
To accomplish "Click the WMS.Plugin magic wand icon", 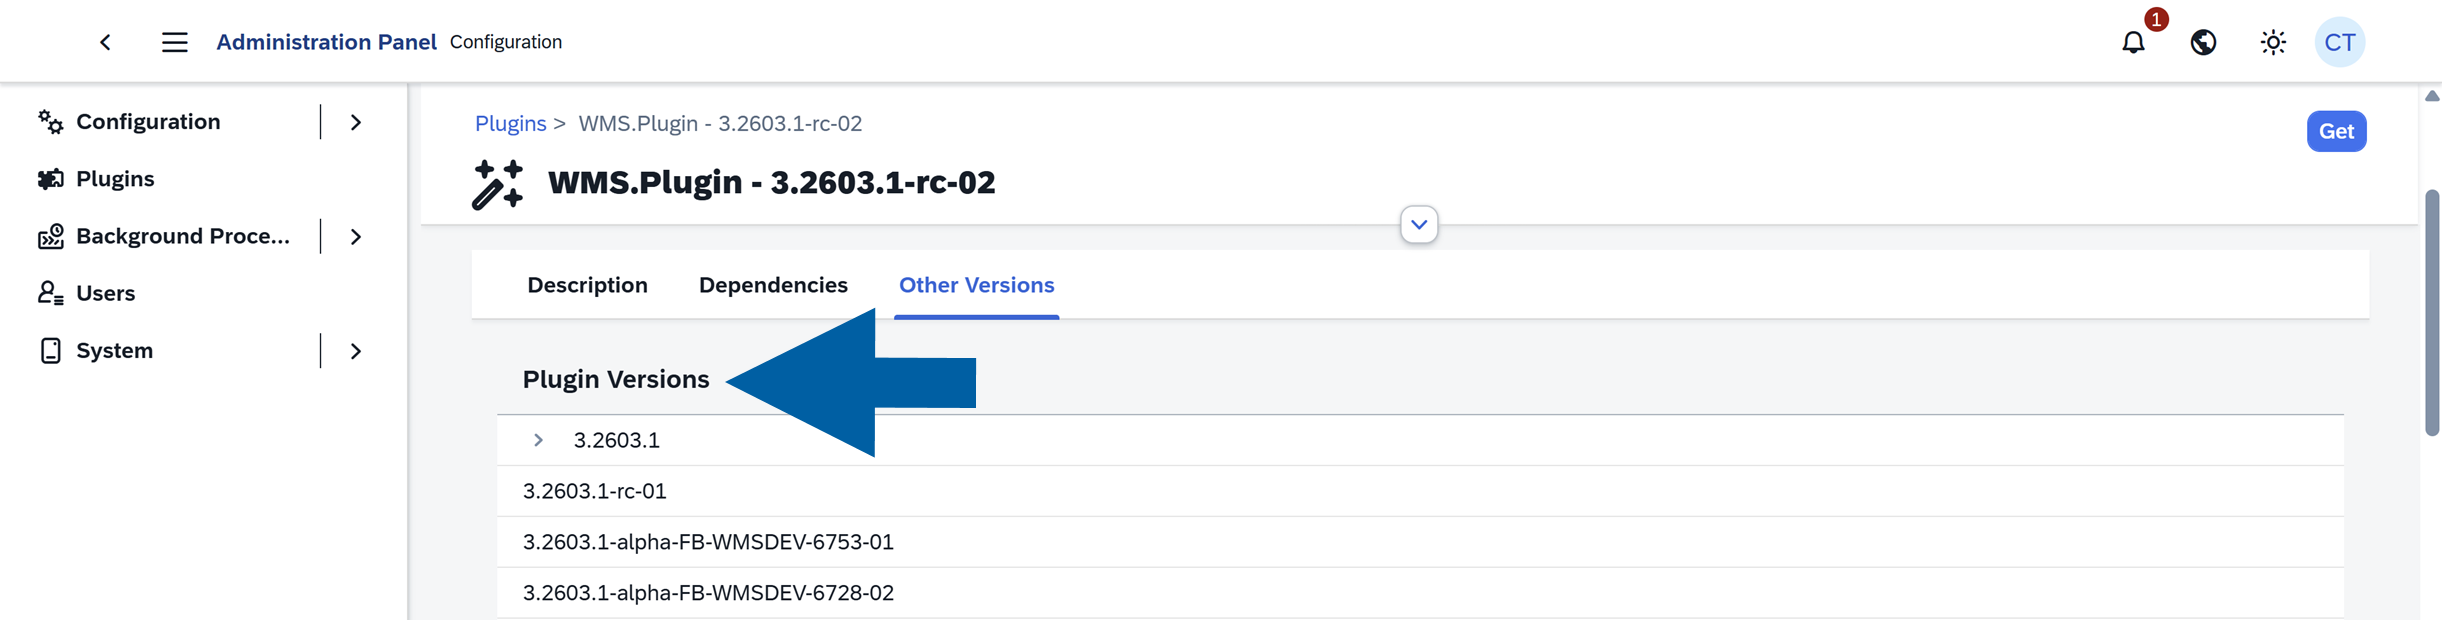I will (496, 183).
